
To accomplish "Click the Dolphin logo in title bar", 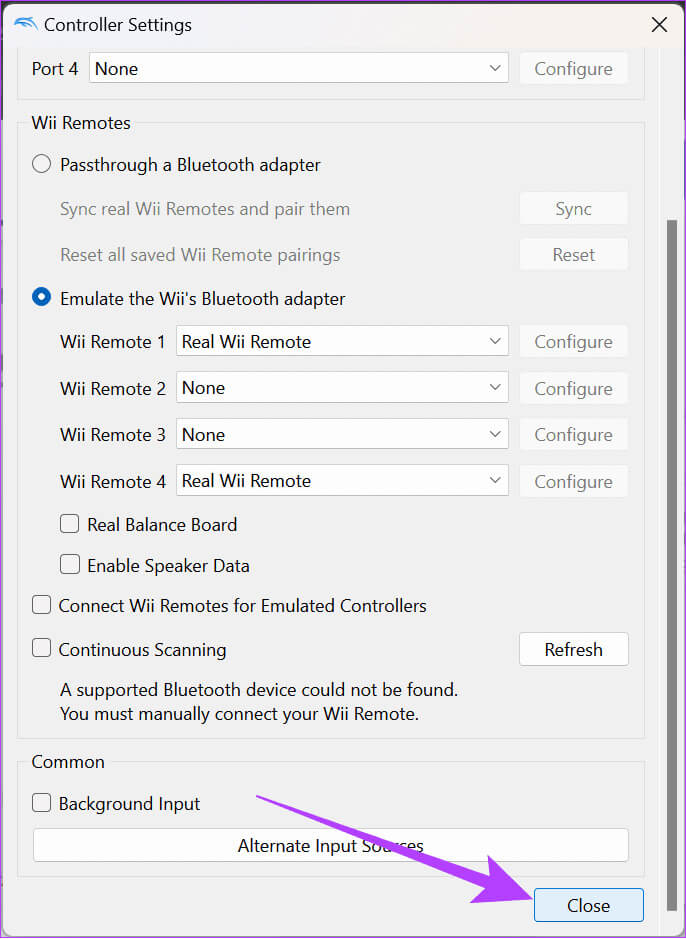I will pyautogui.click(x=26, y=24).
